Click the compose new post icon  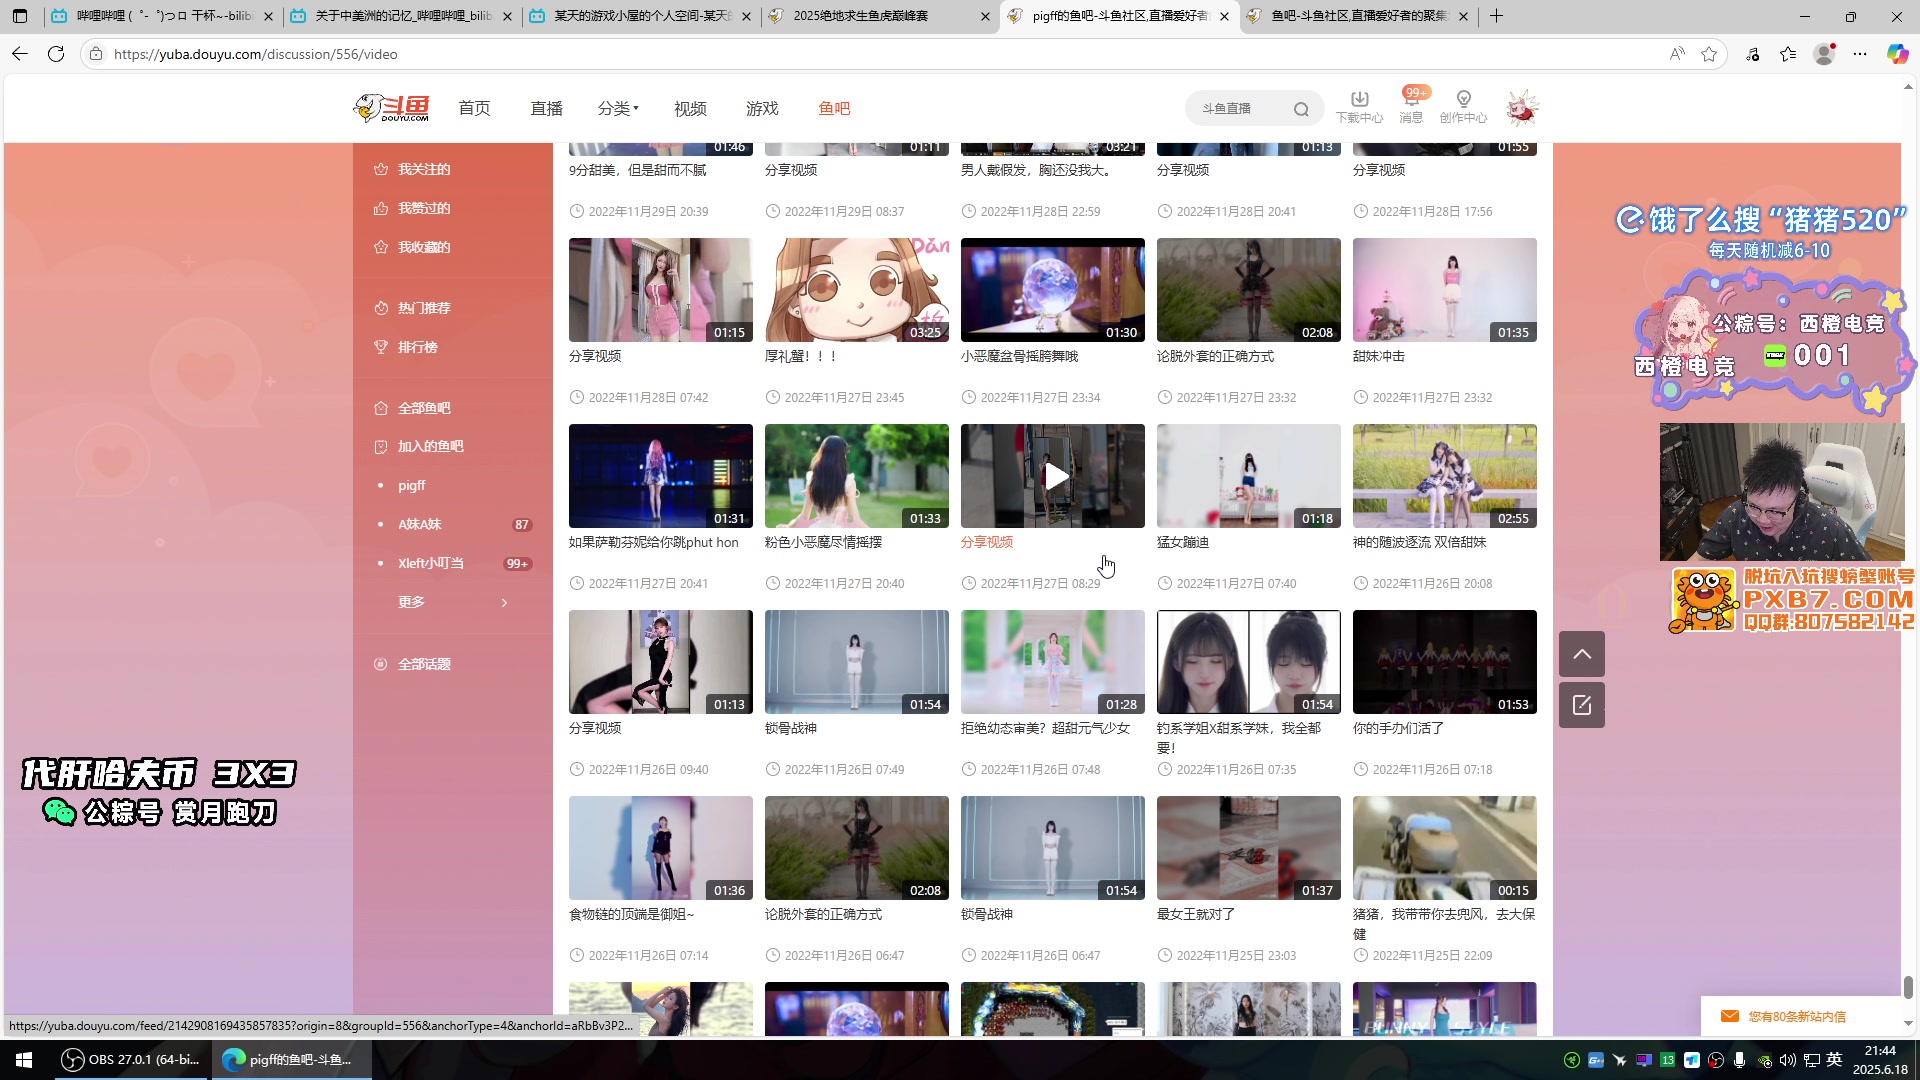1582,705
